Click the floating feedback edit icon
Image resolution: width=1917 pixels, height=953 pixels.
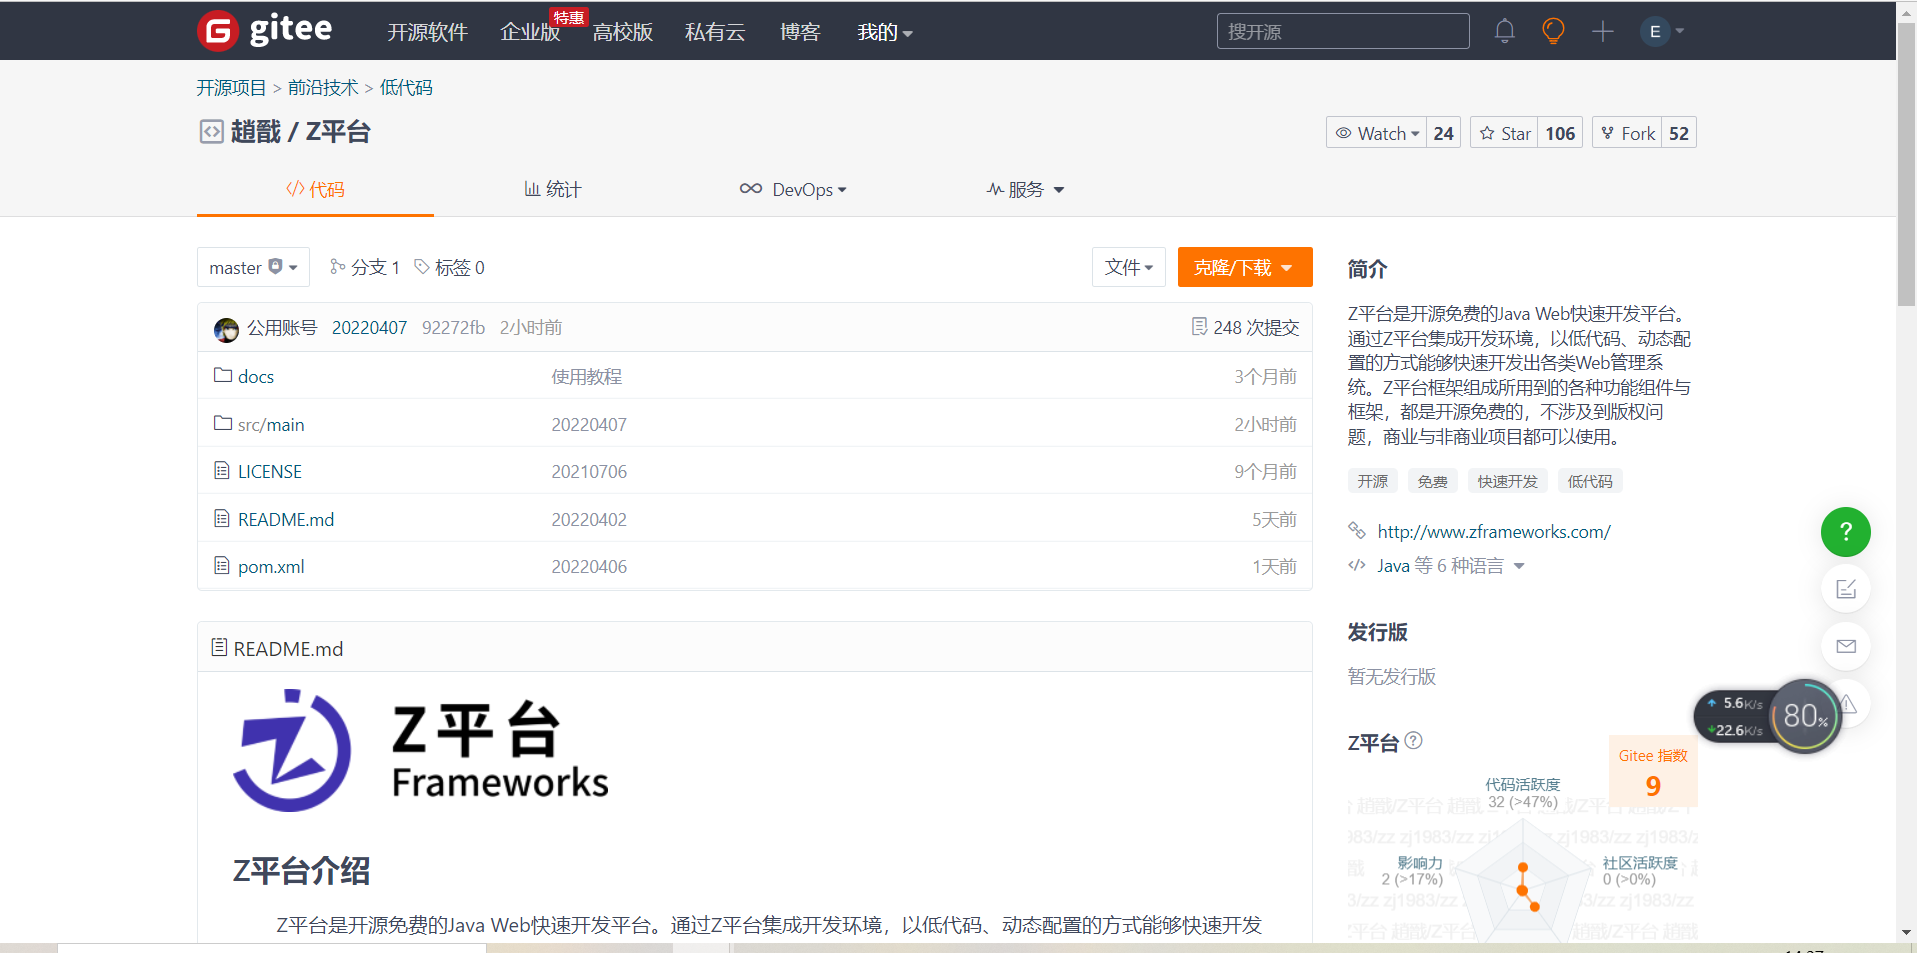tap(1845, 589)
